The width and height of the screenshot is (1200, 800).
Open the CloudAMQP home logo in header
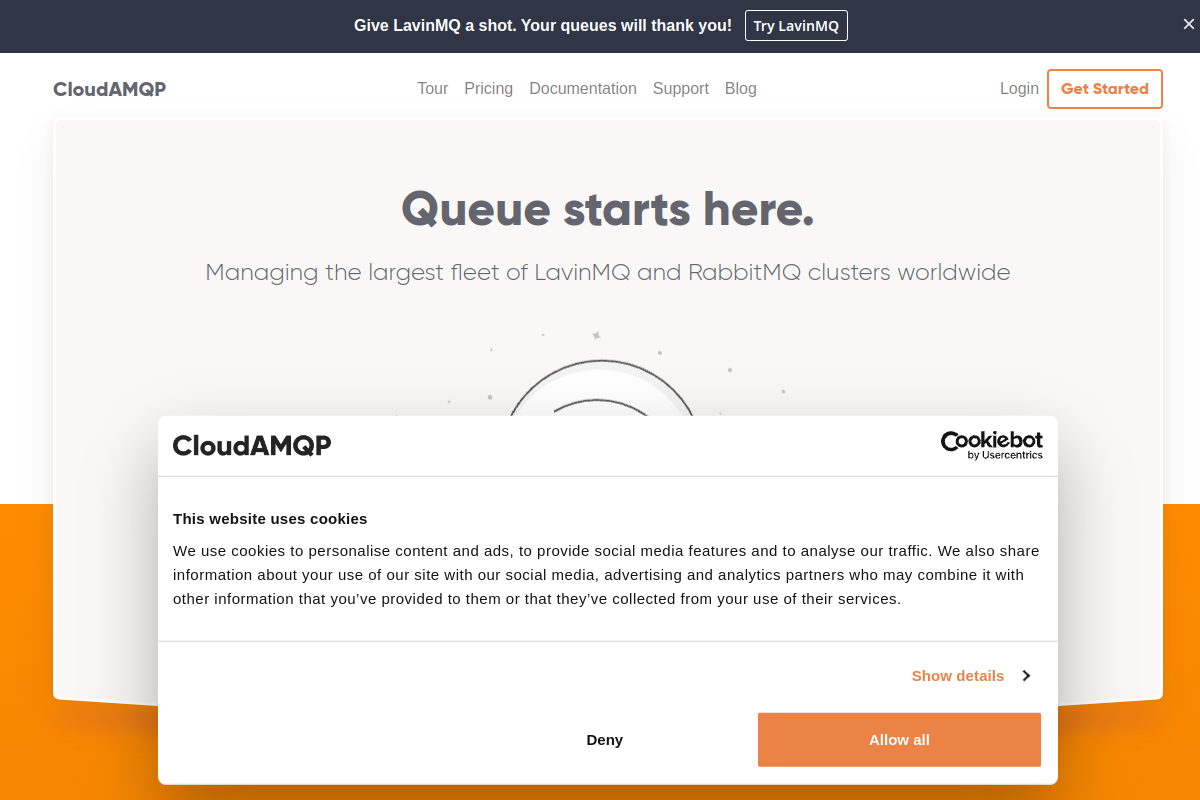(110, 89)
